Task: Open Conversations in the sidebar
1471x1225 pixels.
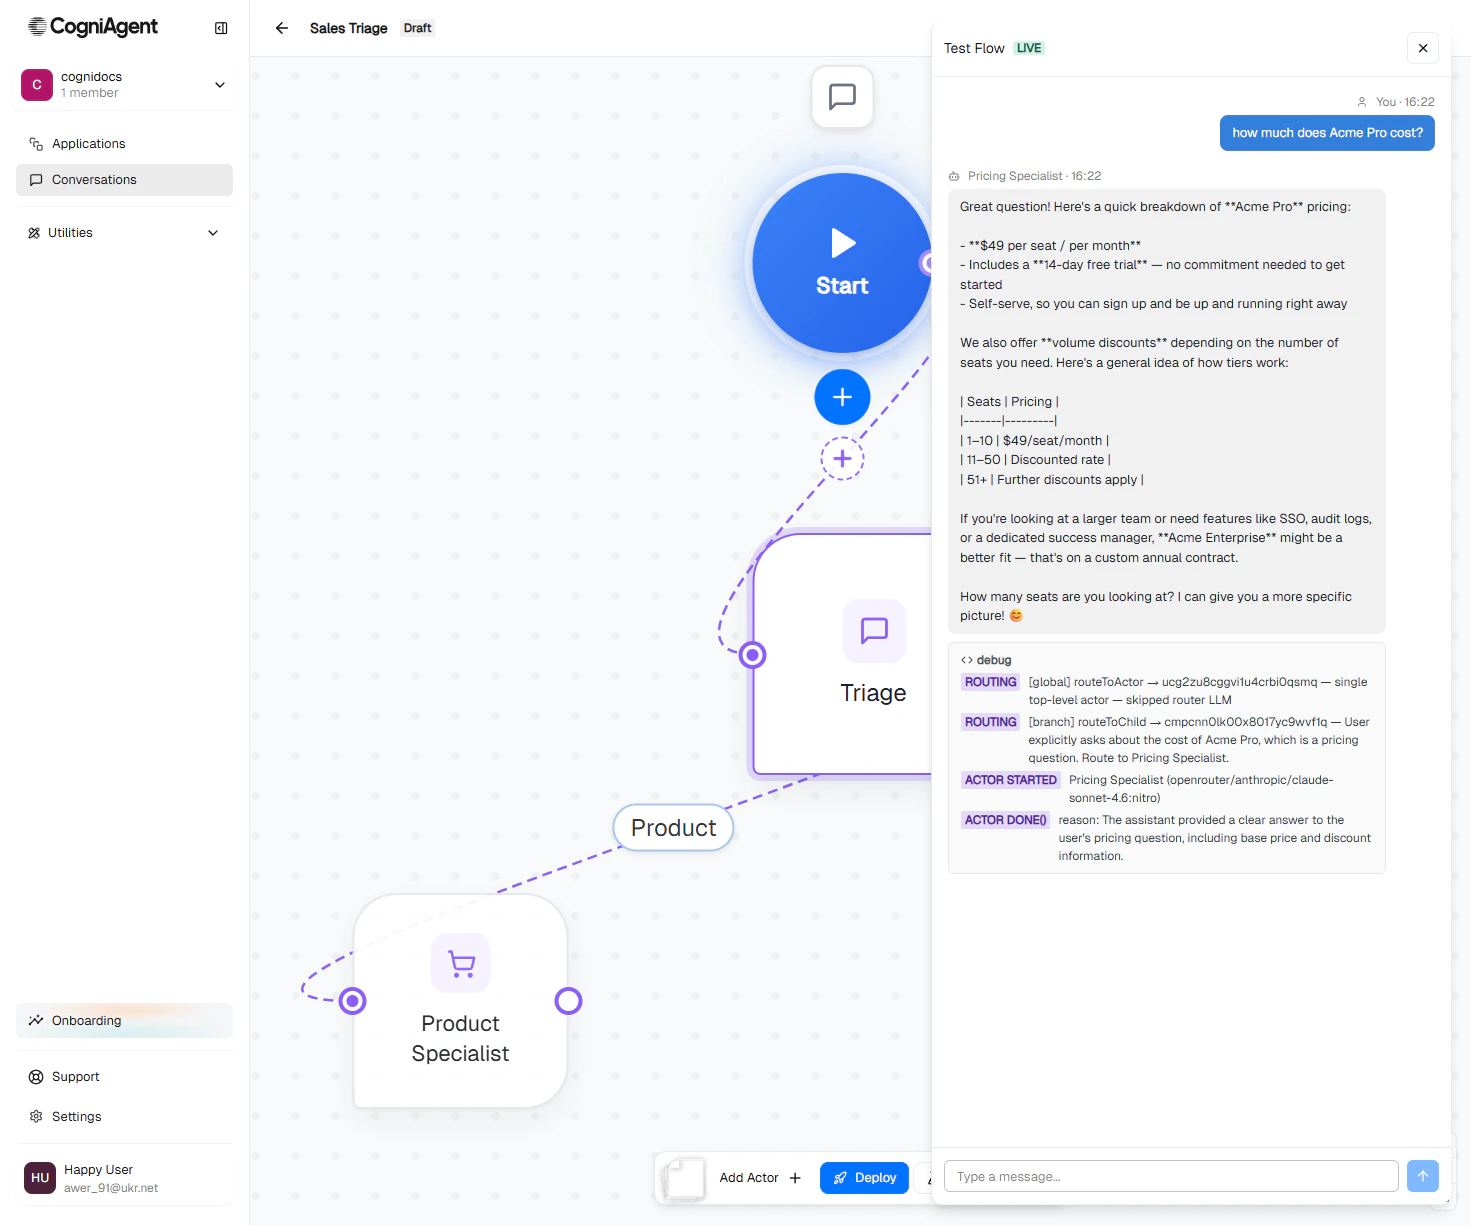Action: tap(125, 180)
